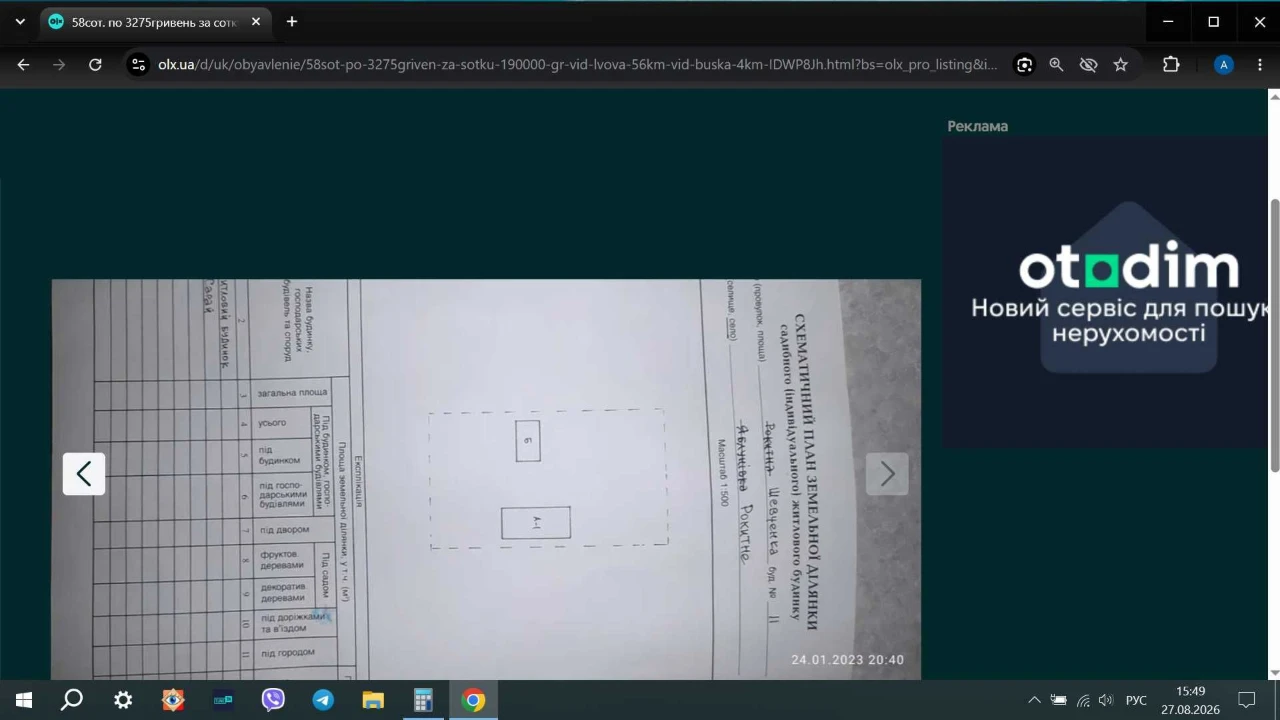Viewport: 1280px width, 720px height.
Task: Open Windows taskbar search
Action: tap(72, 700)
